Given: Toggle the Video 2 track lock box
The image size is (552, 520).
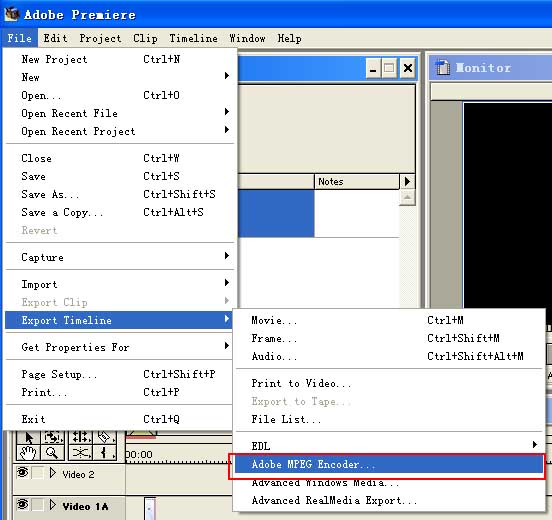Looking at the screenshot, I should [37, 473].
